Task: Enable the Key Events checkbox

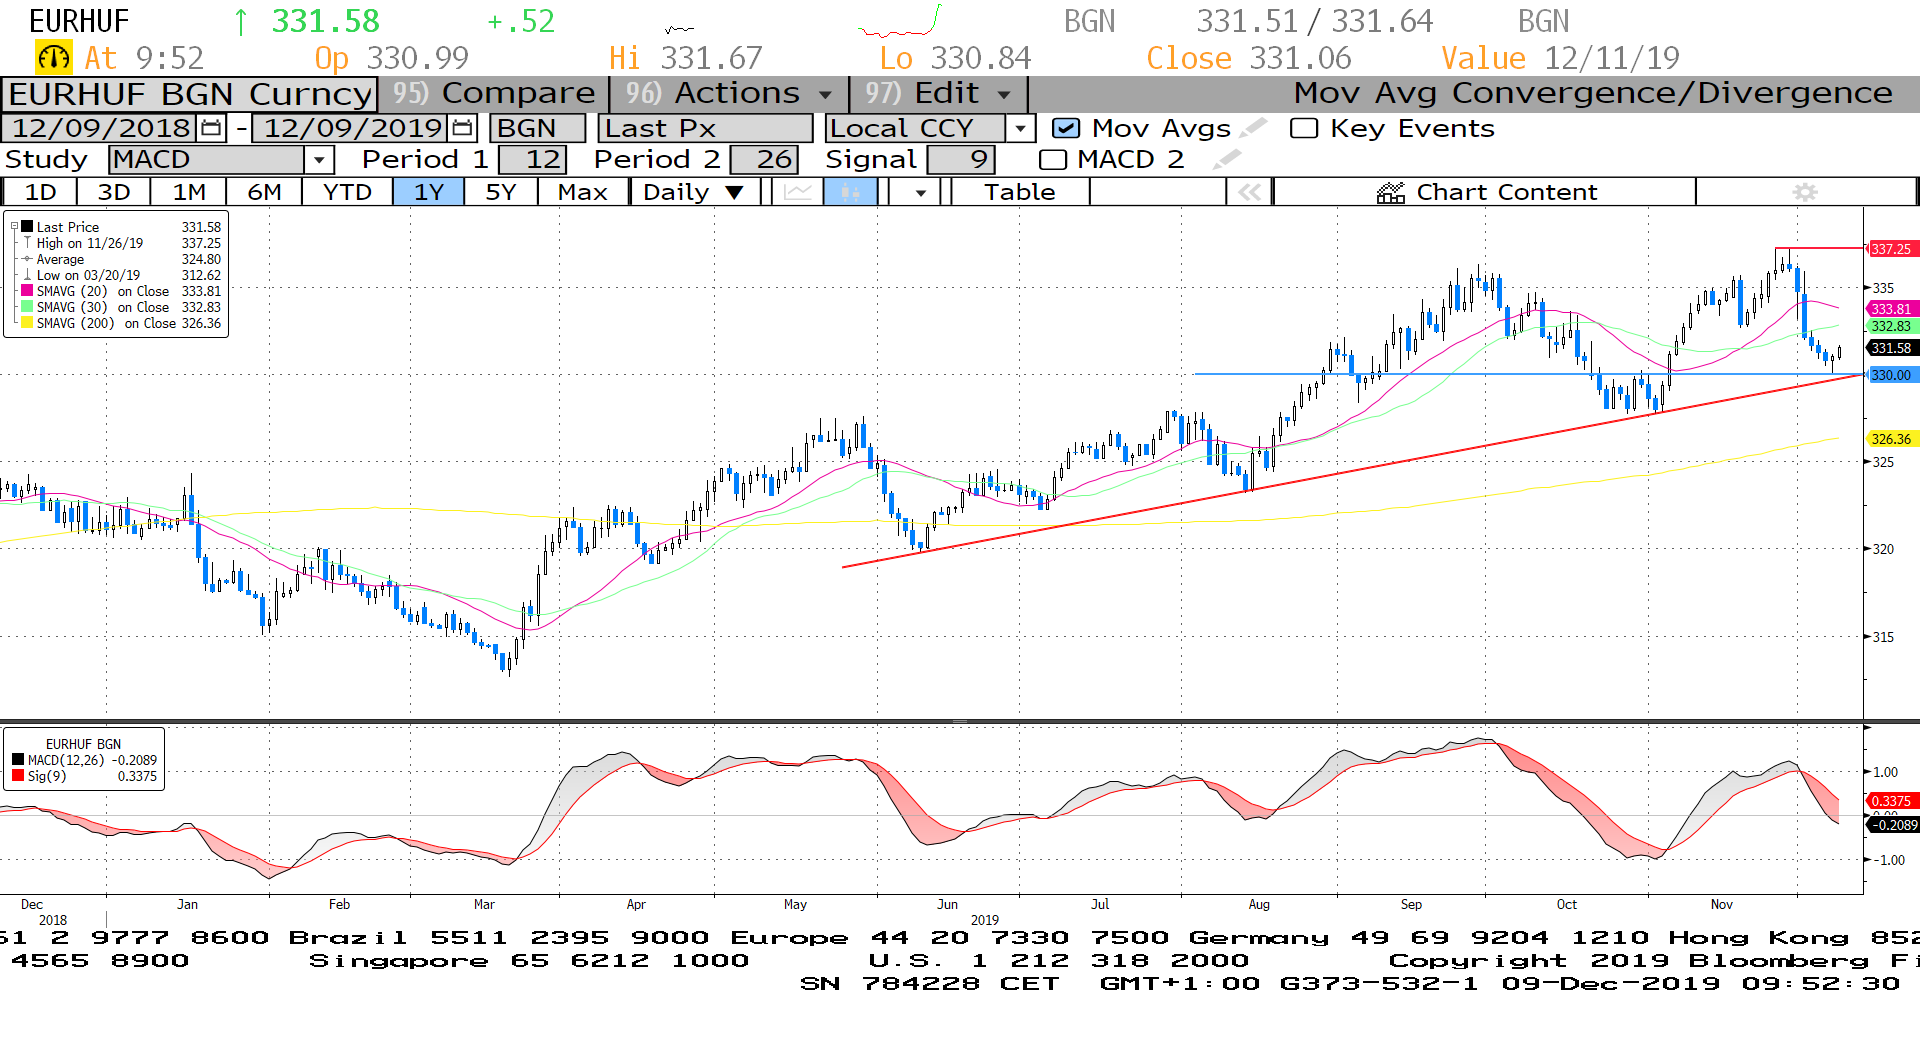Action: tap(1304, 128)
